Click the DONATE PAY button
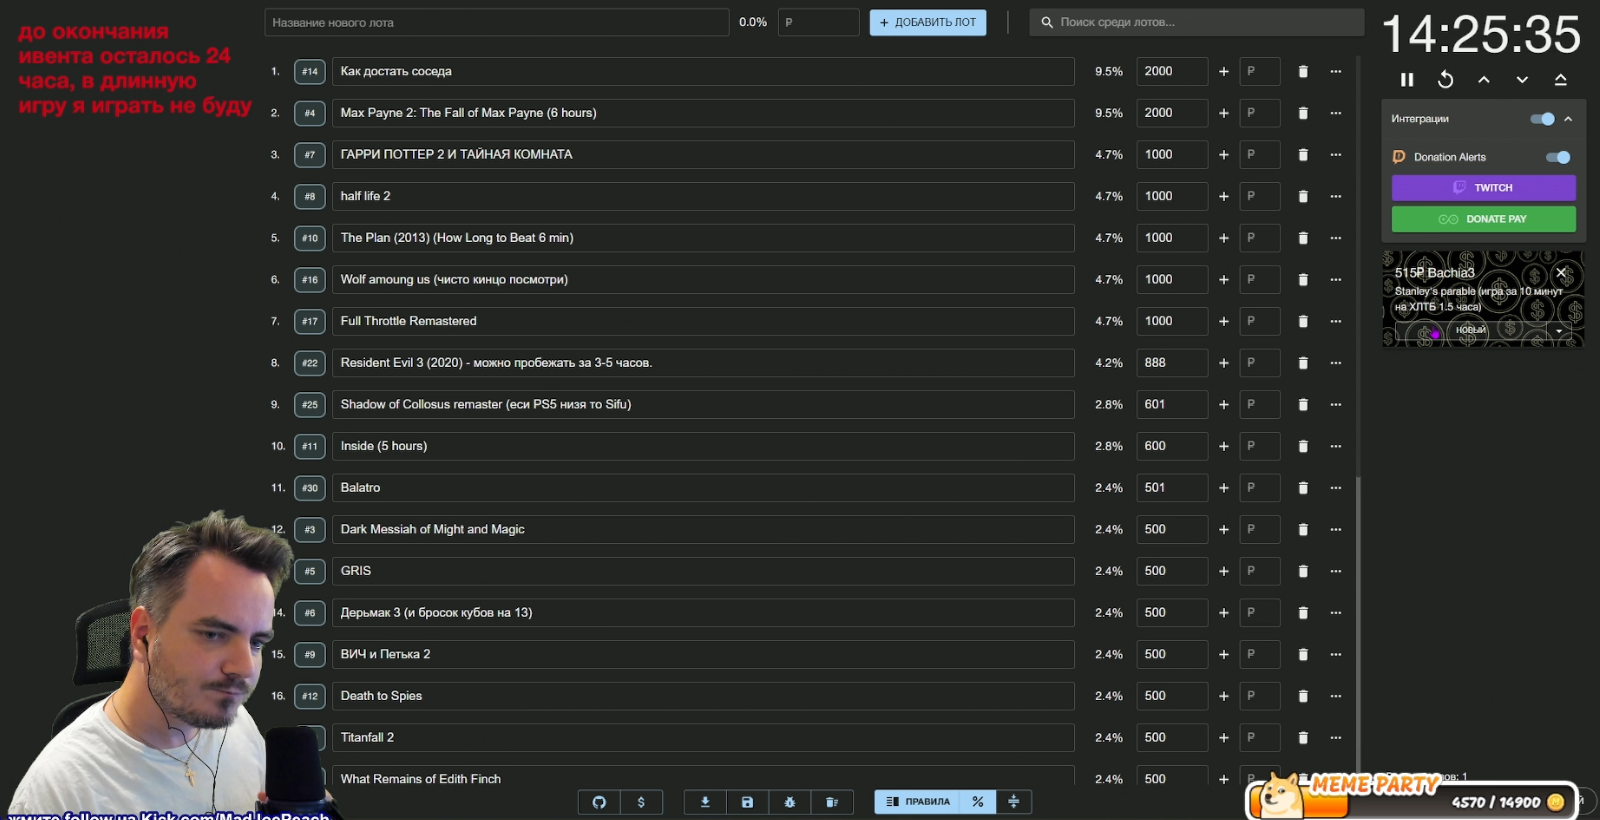The image size is (1600, 820). [1484, 219]
